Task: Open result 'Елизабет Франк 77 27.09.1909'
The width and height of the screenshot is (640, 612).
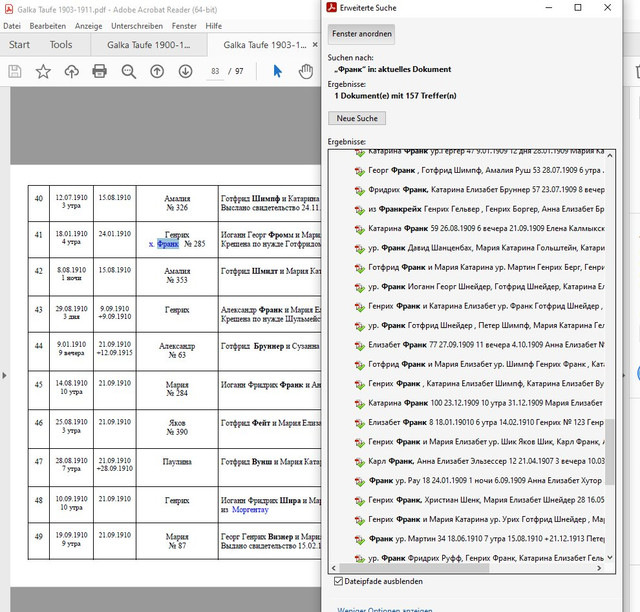Action: pos(486,345)
